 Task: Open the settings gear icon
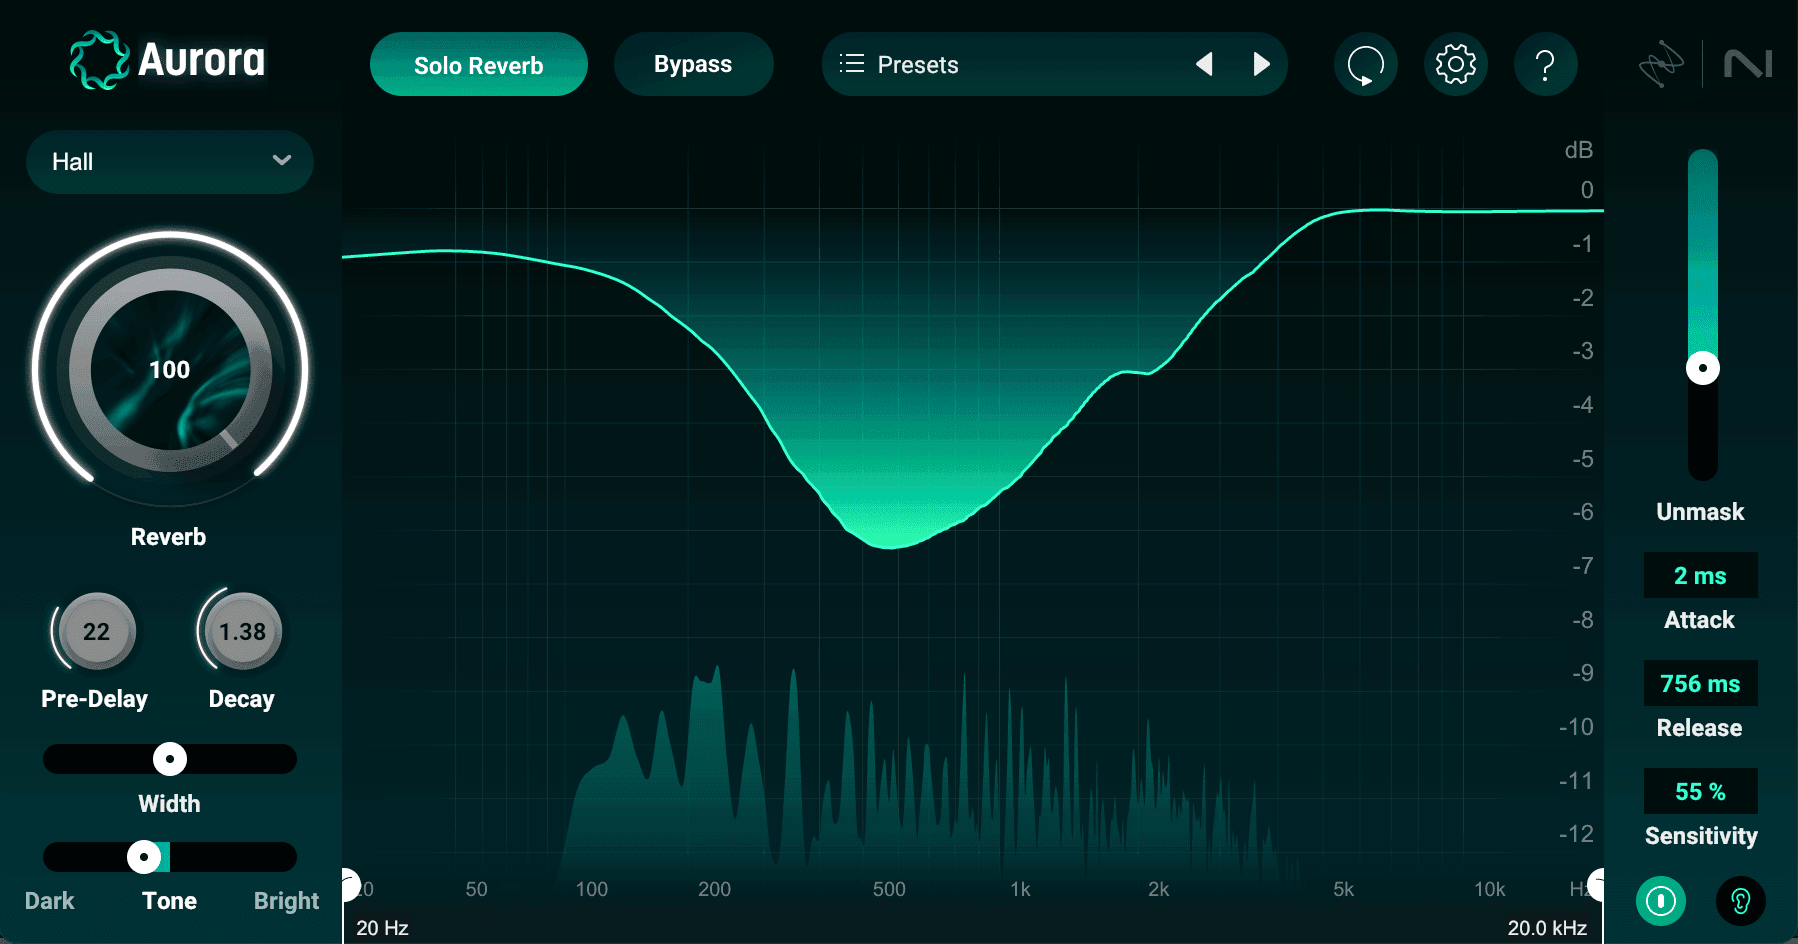[x=1455, y=64]
